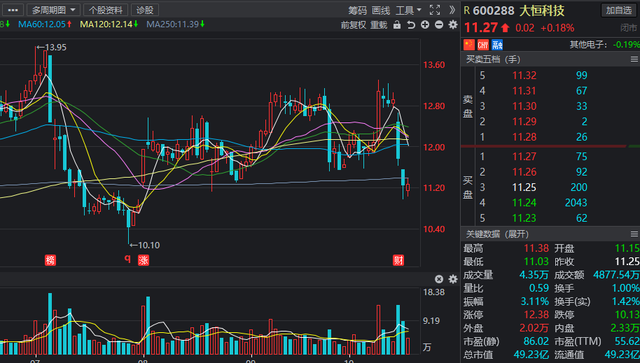Click the 涨停 value 12.38
640x363 pixels.
[x=536, y=314]
